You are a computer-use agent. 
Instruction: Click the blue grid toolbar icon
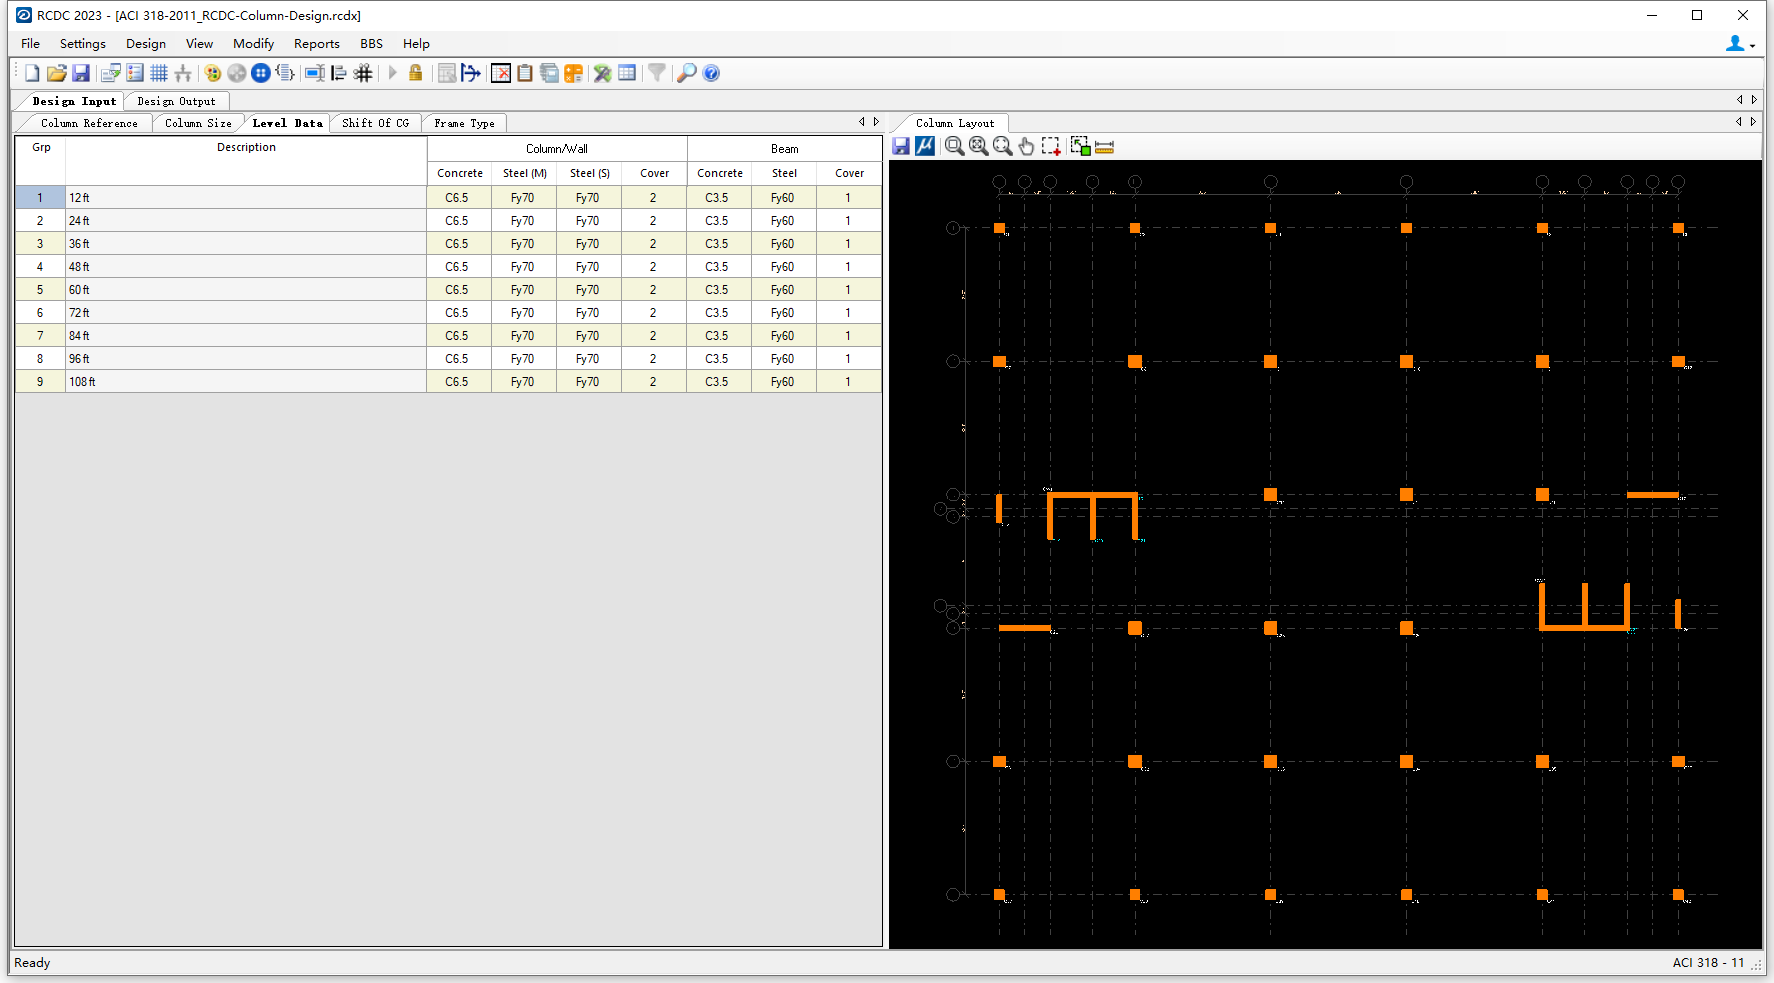[x=159, y=73]
